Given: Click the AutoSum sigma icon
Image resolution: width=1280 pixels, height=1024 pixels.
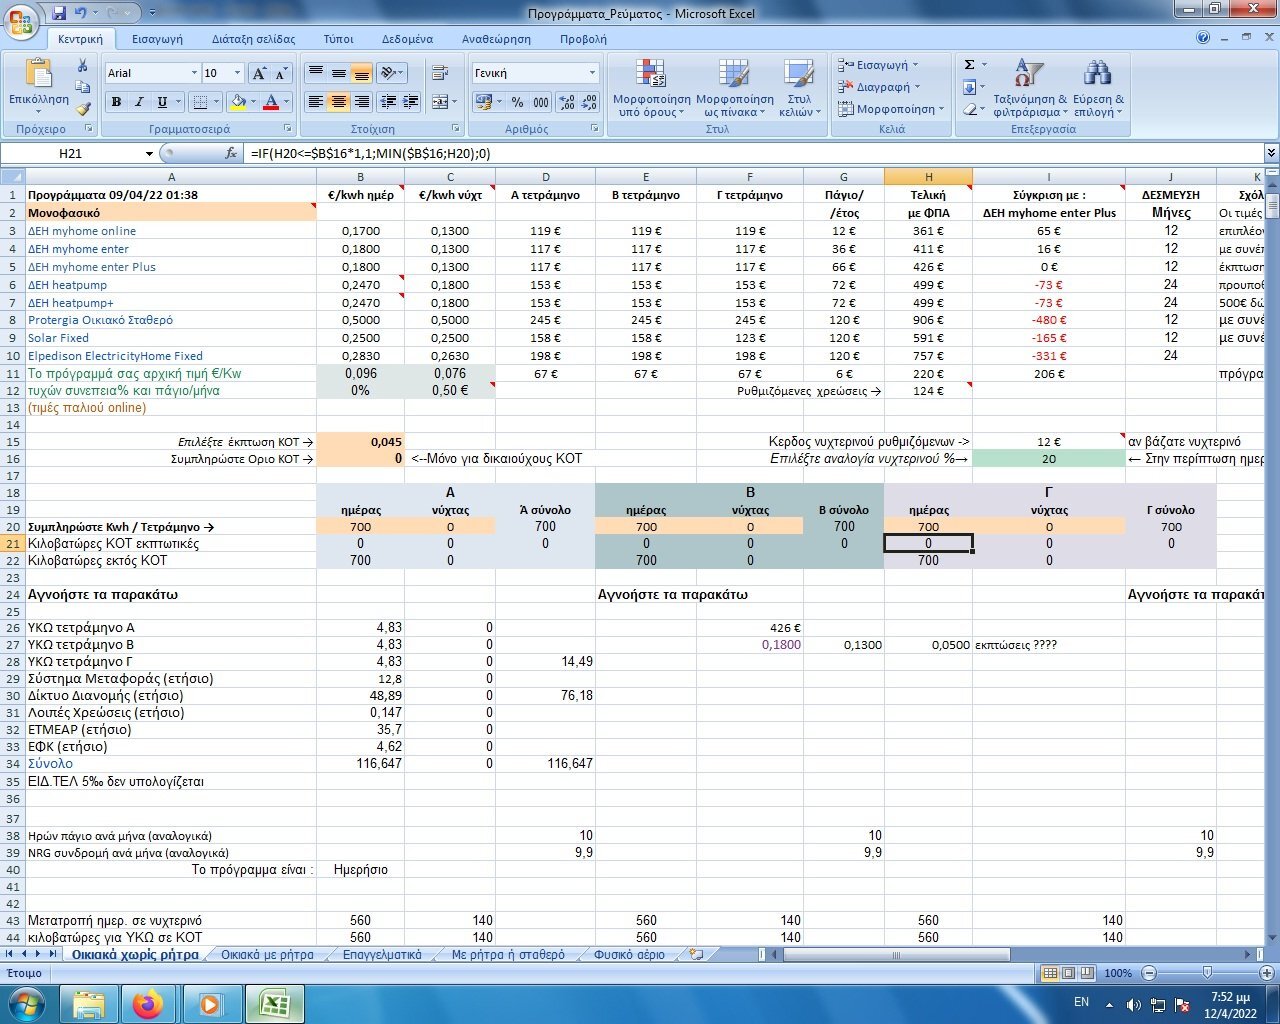Looking at the screenshot, I should pyautogui.click(x=969, y=65).
